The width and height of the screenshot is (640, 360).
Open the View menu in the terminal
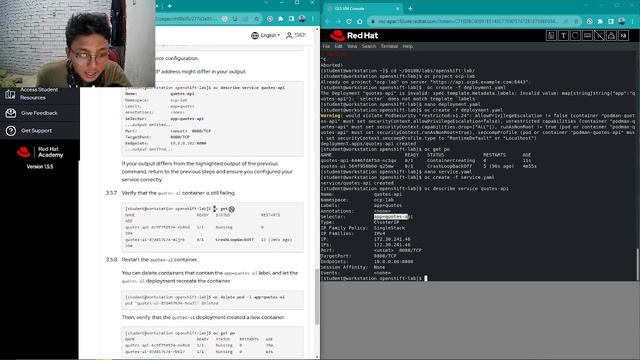352,46
